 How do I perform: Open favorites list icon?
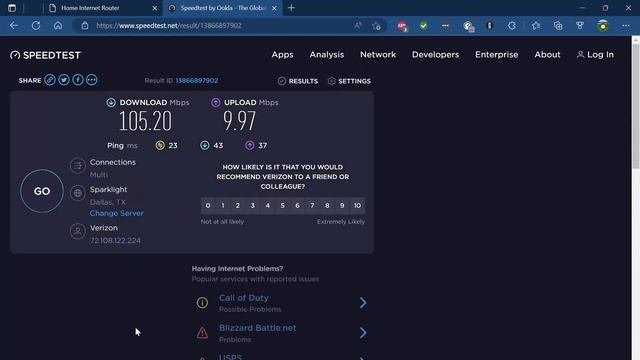[x=536, y=26]
